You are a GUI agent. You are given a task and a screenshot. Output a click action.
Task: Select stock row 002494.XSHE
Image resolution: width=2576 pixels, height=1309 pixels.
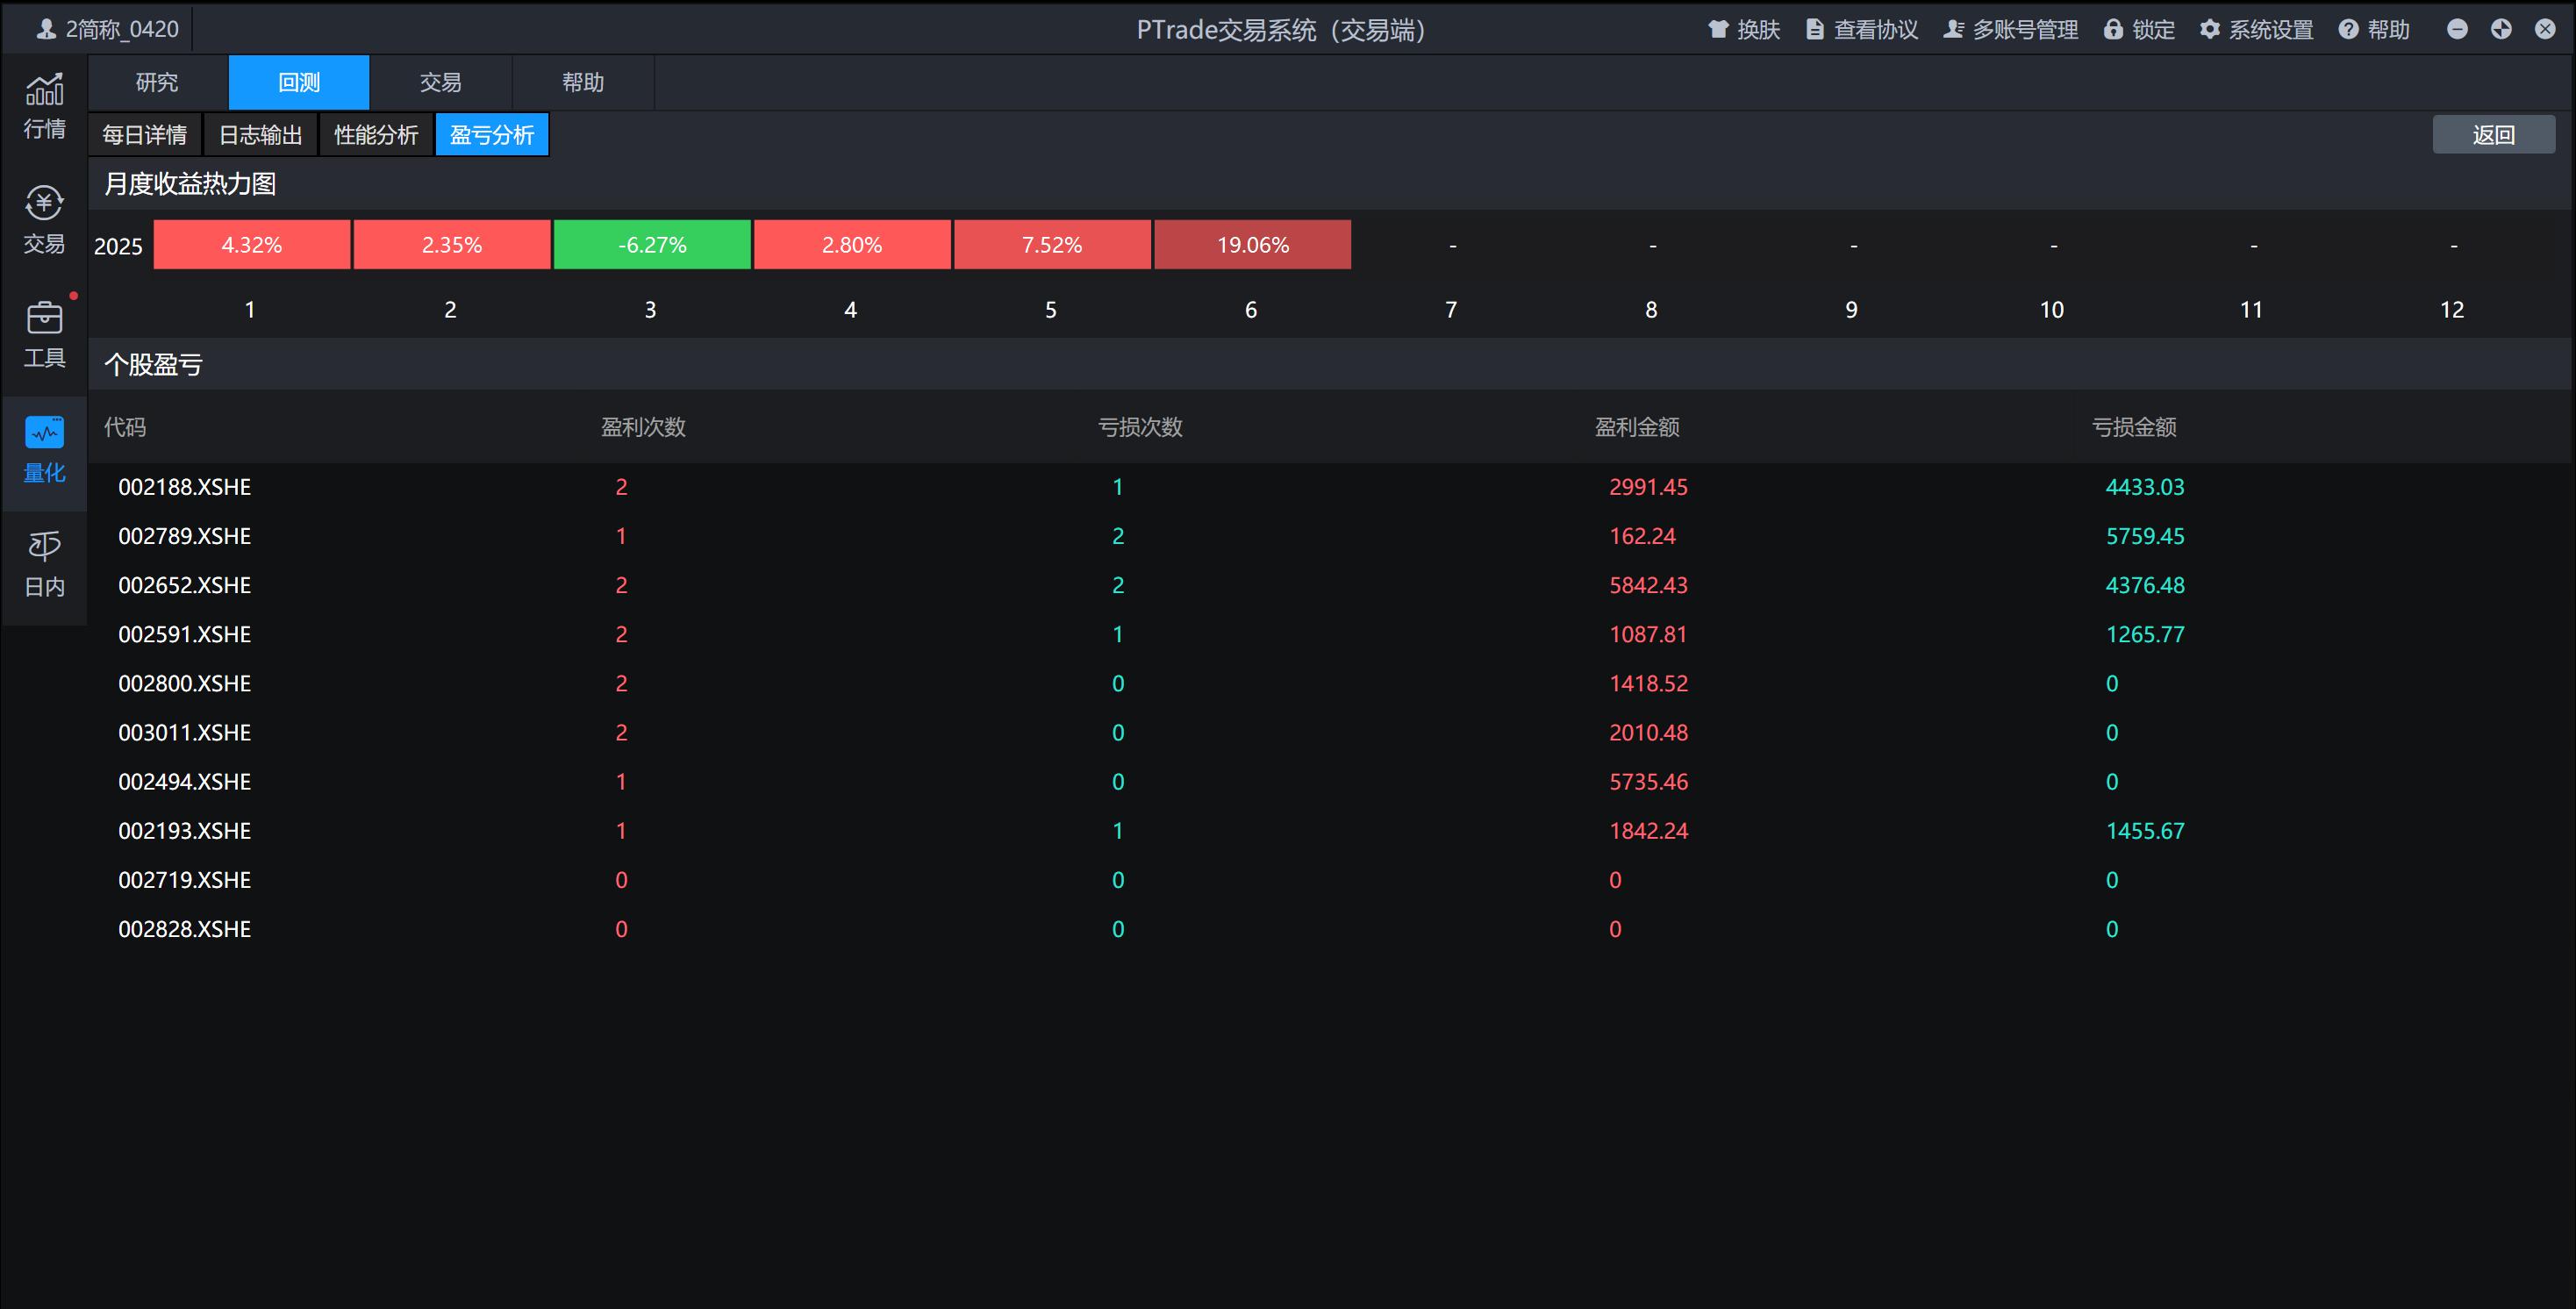1330,781
